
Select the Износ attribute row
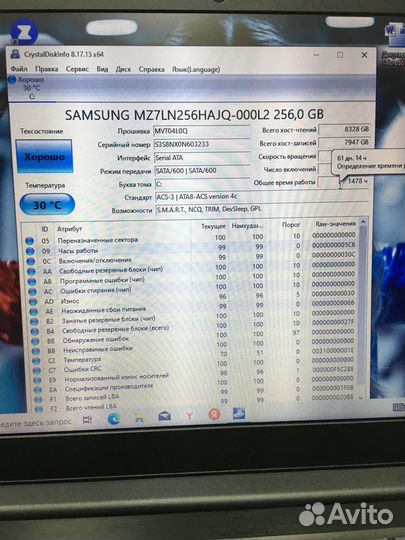coord(193,299)
